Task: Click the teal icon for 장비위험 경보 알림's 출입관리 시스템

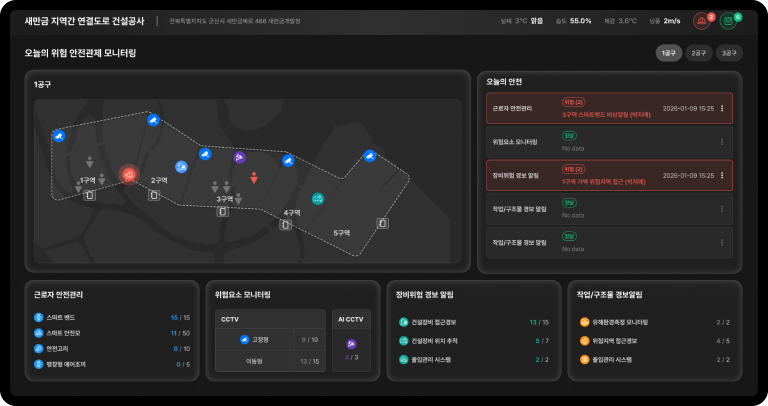Action: click(x=404, y=359)
